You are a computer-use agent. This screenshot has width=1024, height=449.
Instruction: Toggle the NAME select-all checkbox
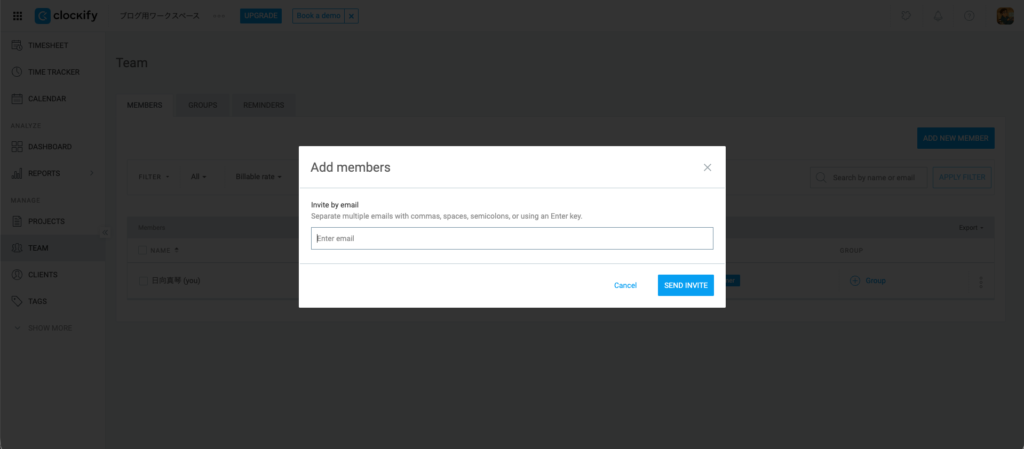point(141,250)
